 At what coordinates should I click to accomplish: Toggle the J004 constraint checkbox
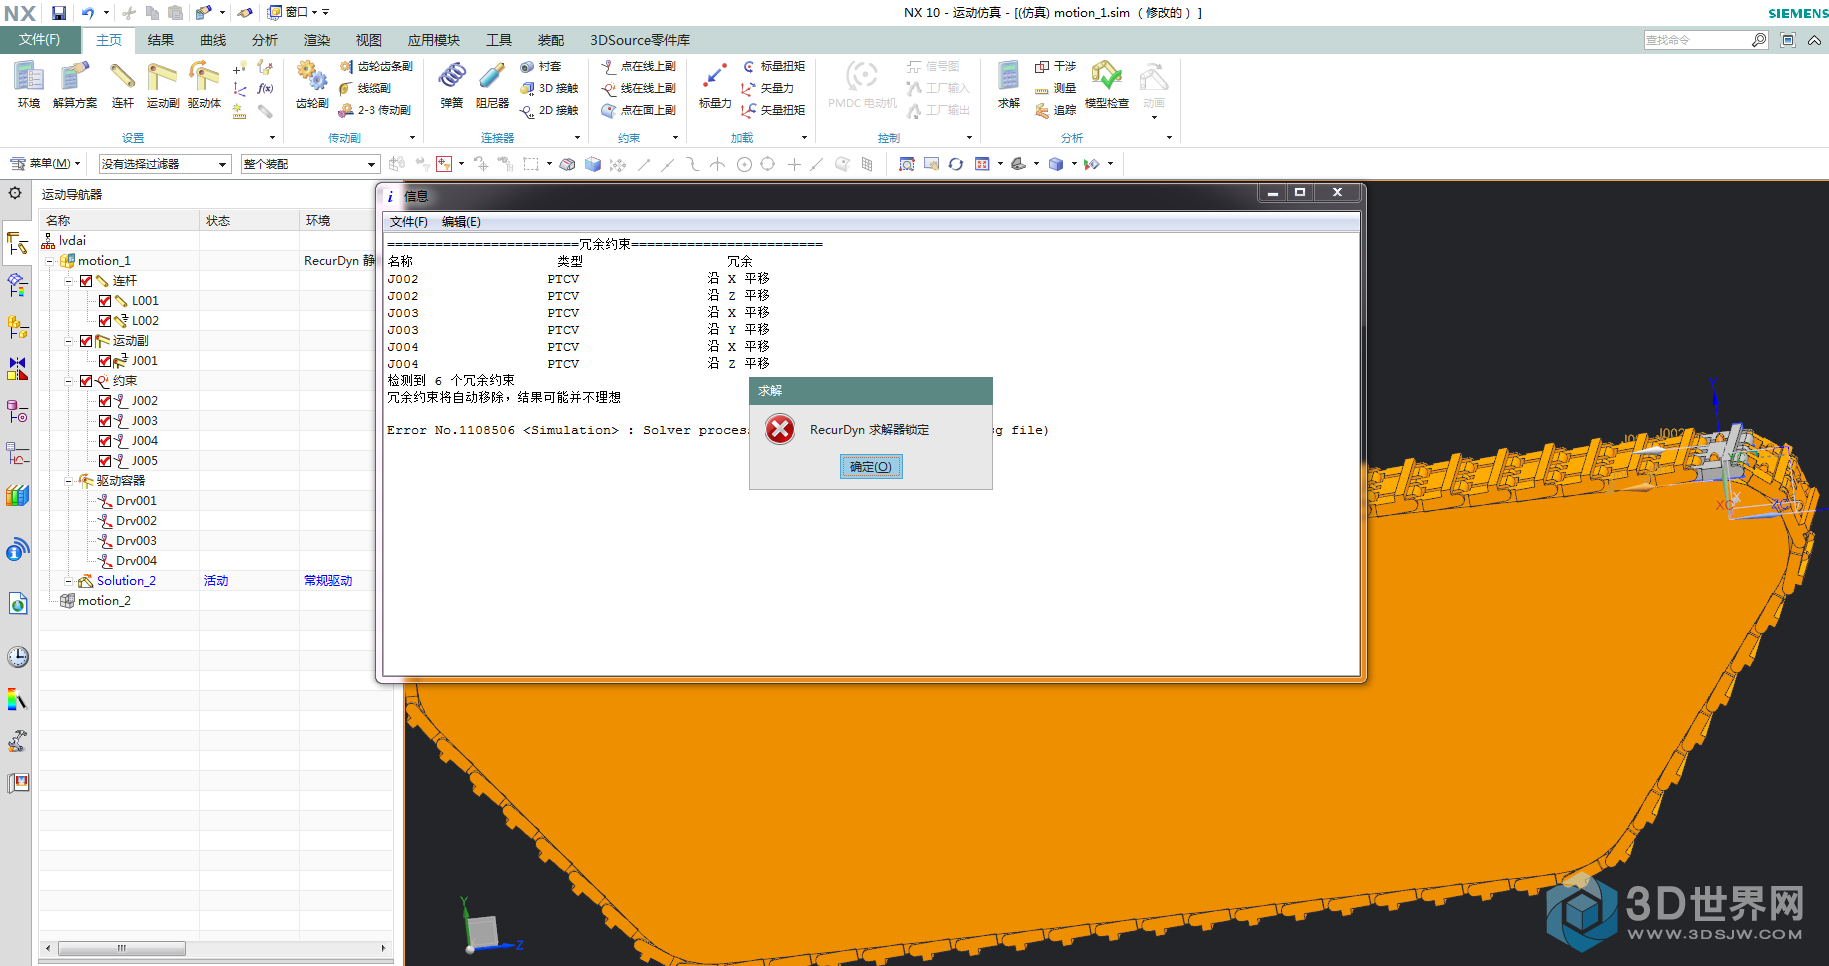[105, 441]
